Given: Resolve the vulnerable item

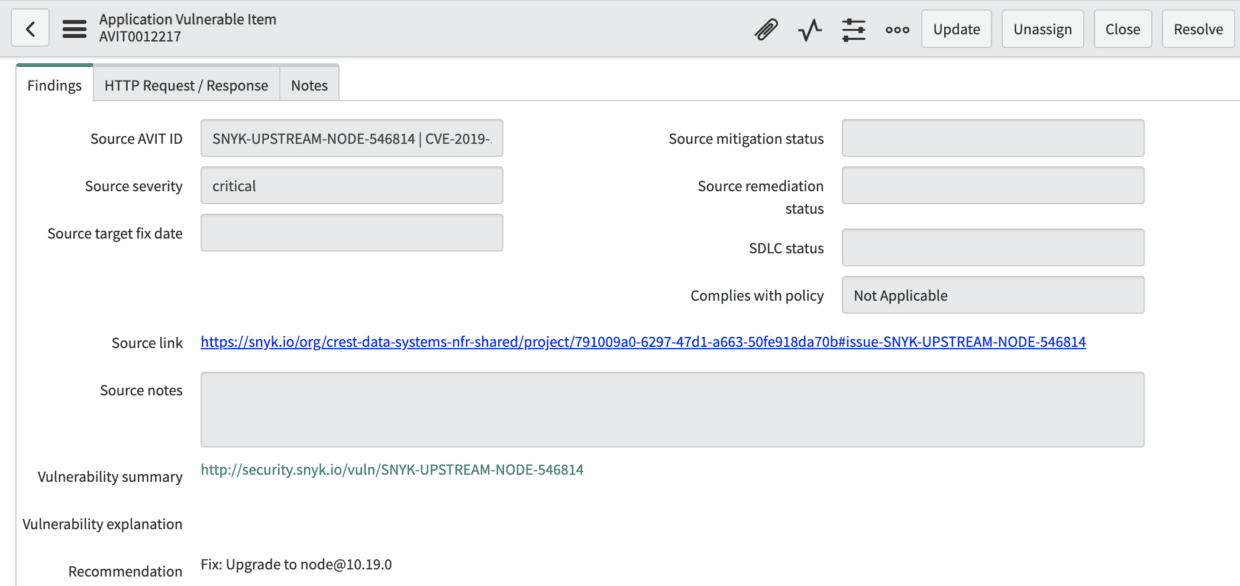Looking at the screenshot, I should [x=1198, y=28].
